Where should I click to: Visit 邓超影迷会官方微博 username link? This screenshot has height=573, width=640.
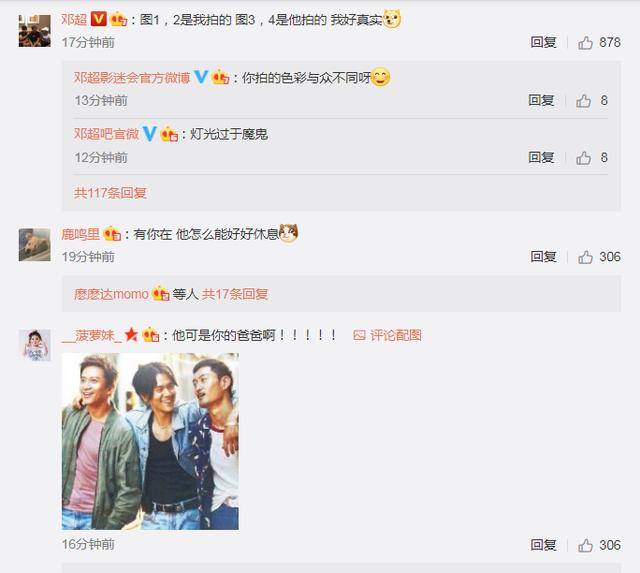tap(132, 78)
